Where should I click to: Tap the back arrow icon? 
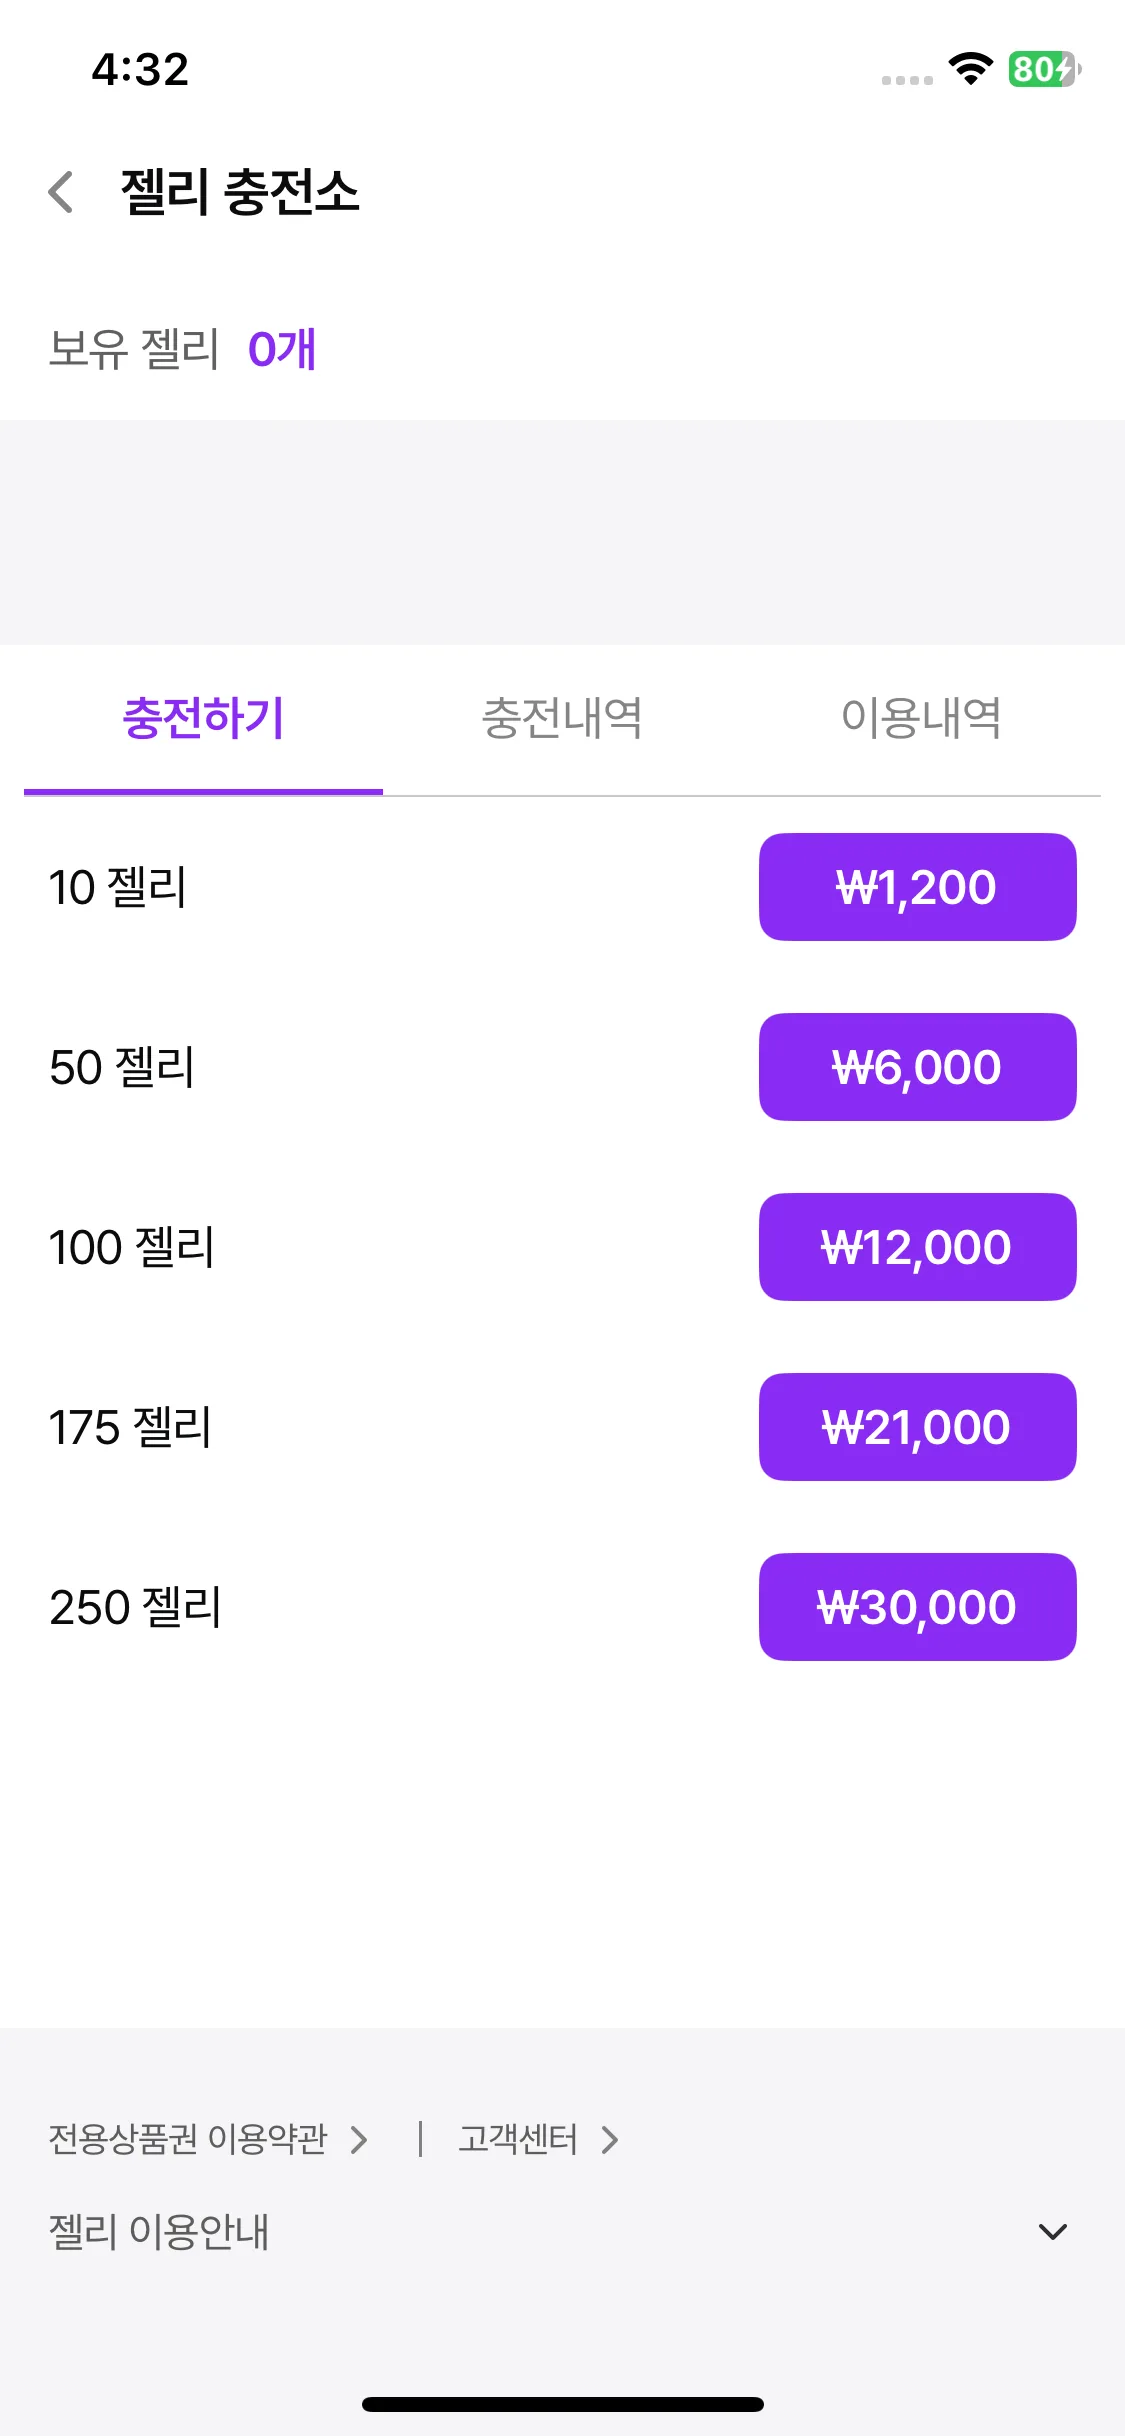61,192
